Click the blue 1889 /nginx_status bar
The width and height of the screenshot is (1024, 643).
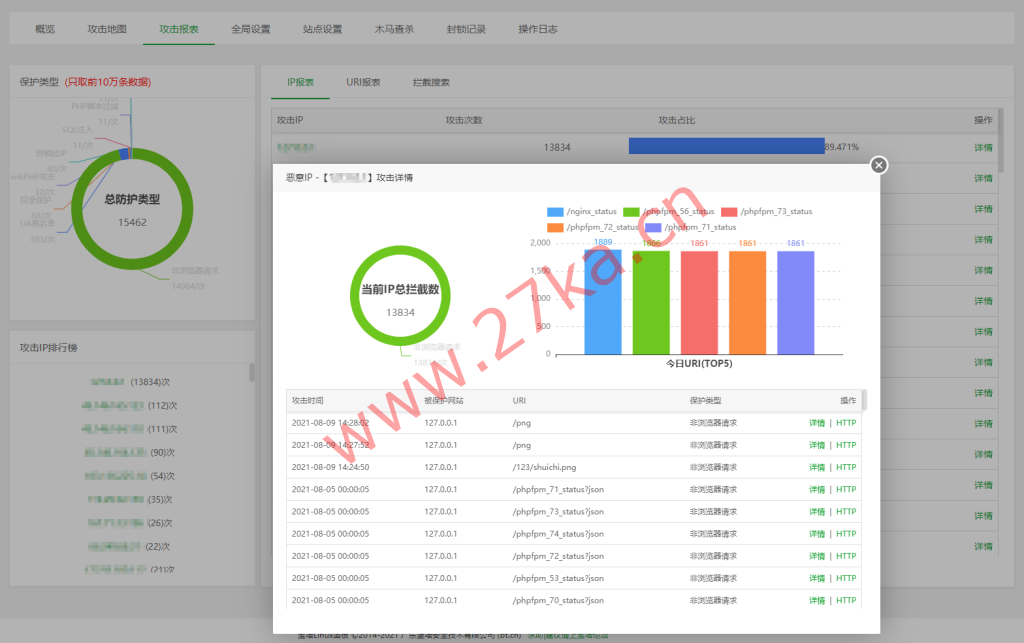(603, 302)
